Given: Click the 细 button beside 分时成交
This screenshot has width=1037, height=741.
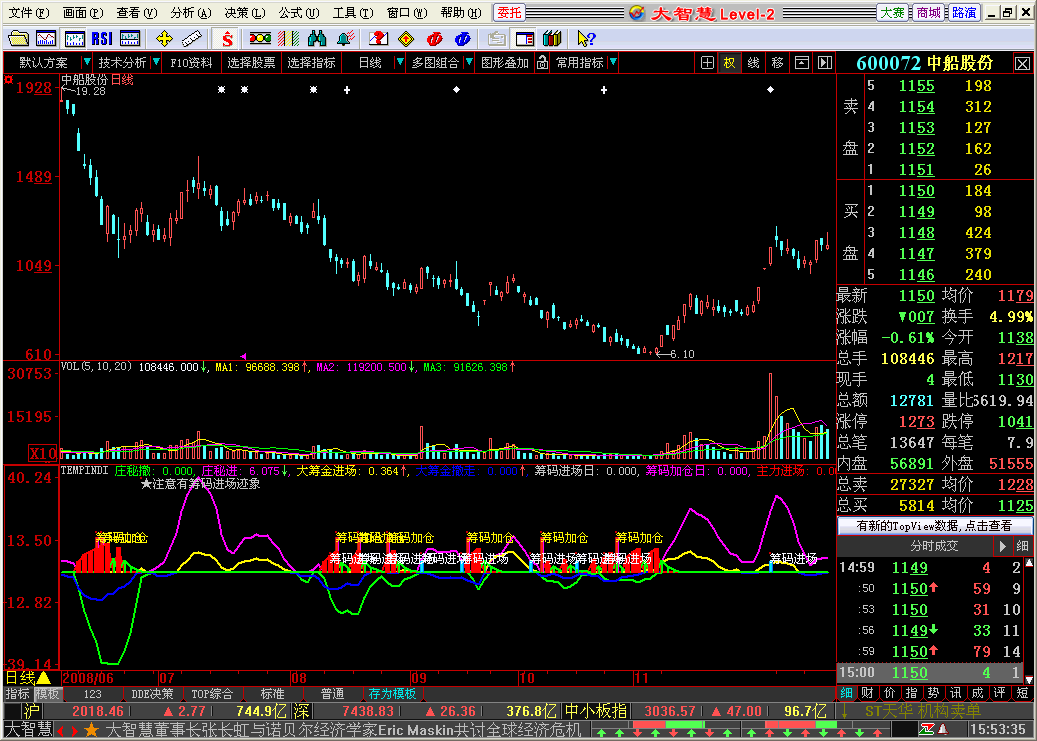Looking at the screenshot, I should click(1022, 546).
